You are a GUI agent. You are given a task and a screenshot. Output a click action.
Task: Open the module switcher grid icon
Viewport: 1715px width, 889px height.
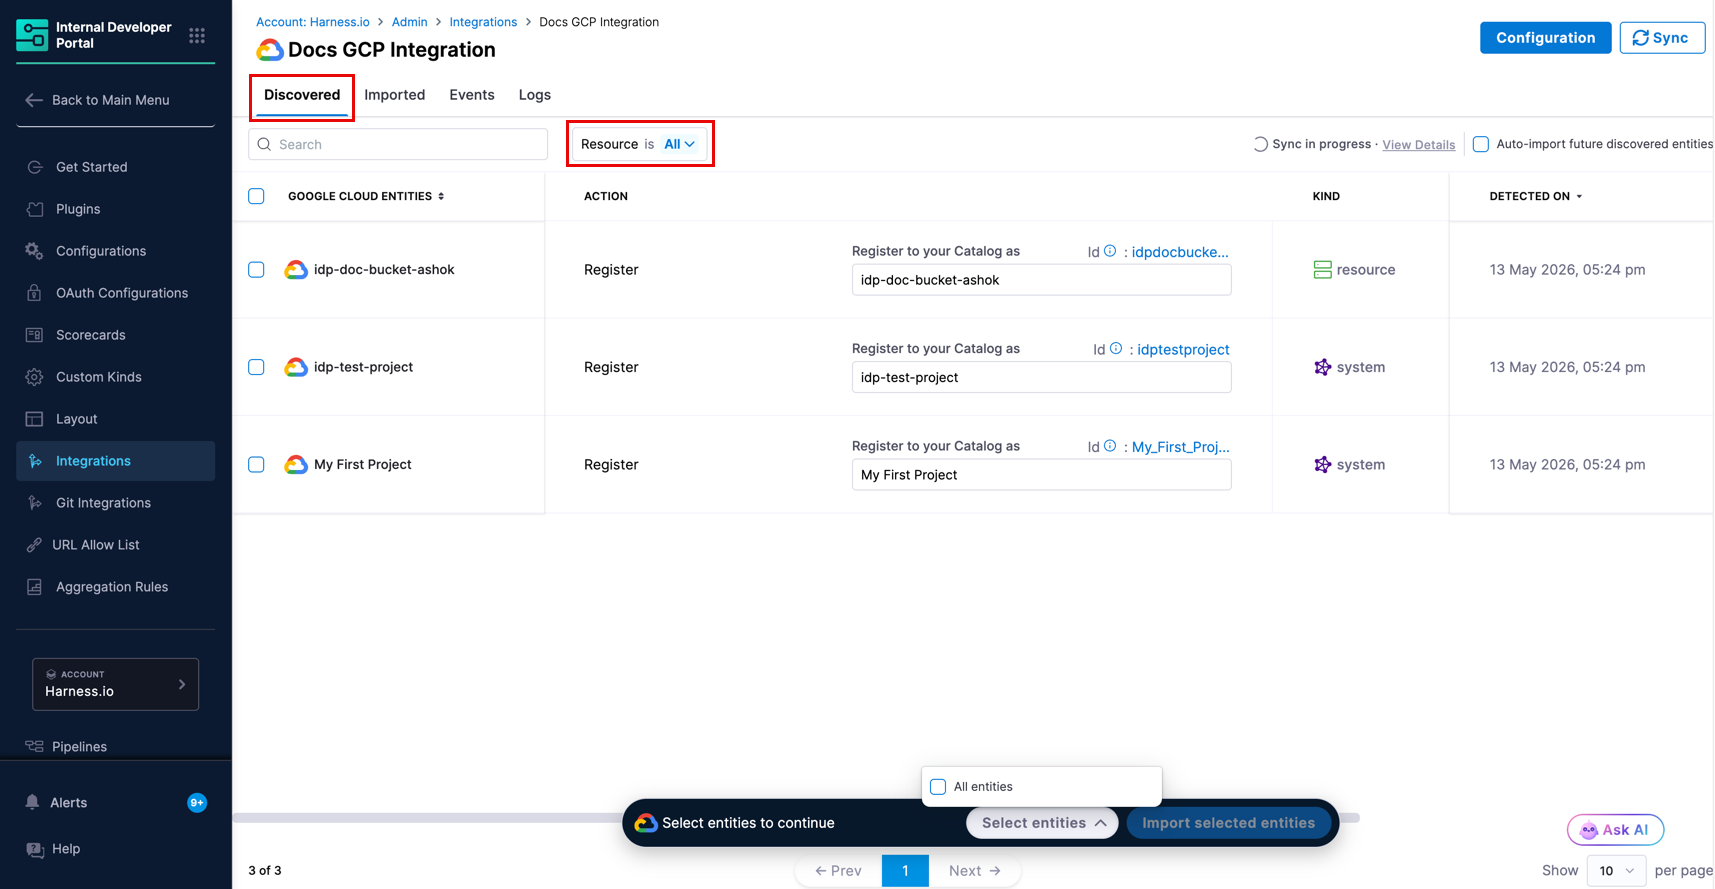pos(197,36)
